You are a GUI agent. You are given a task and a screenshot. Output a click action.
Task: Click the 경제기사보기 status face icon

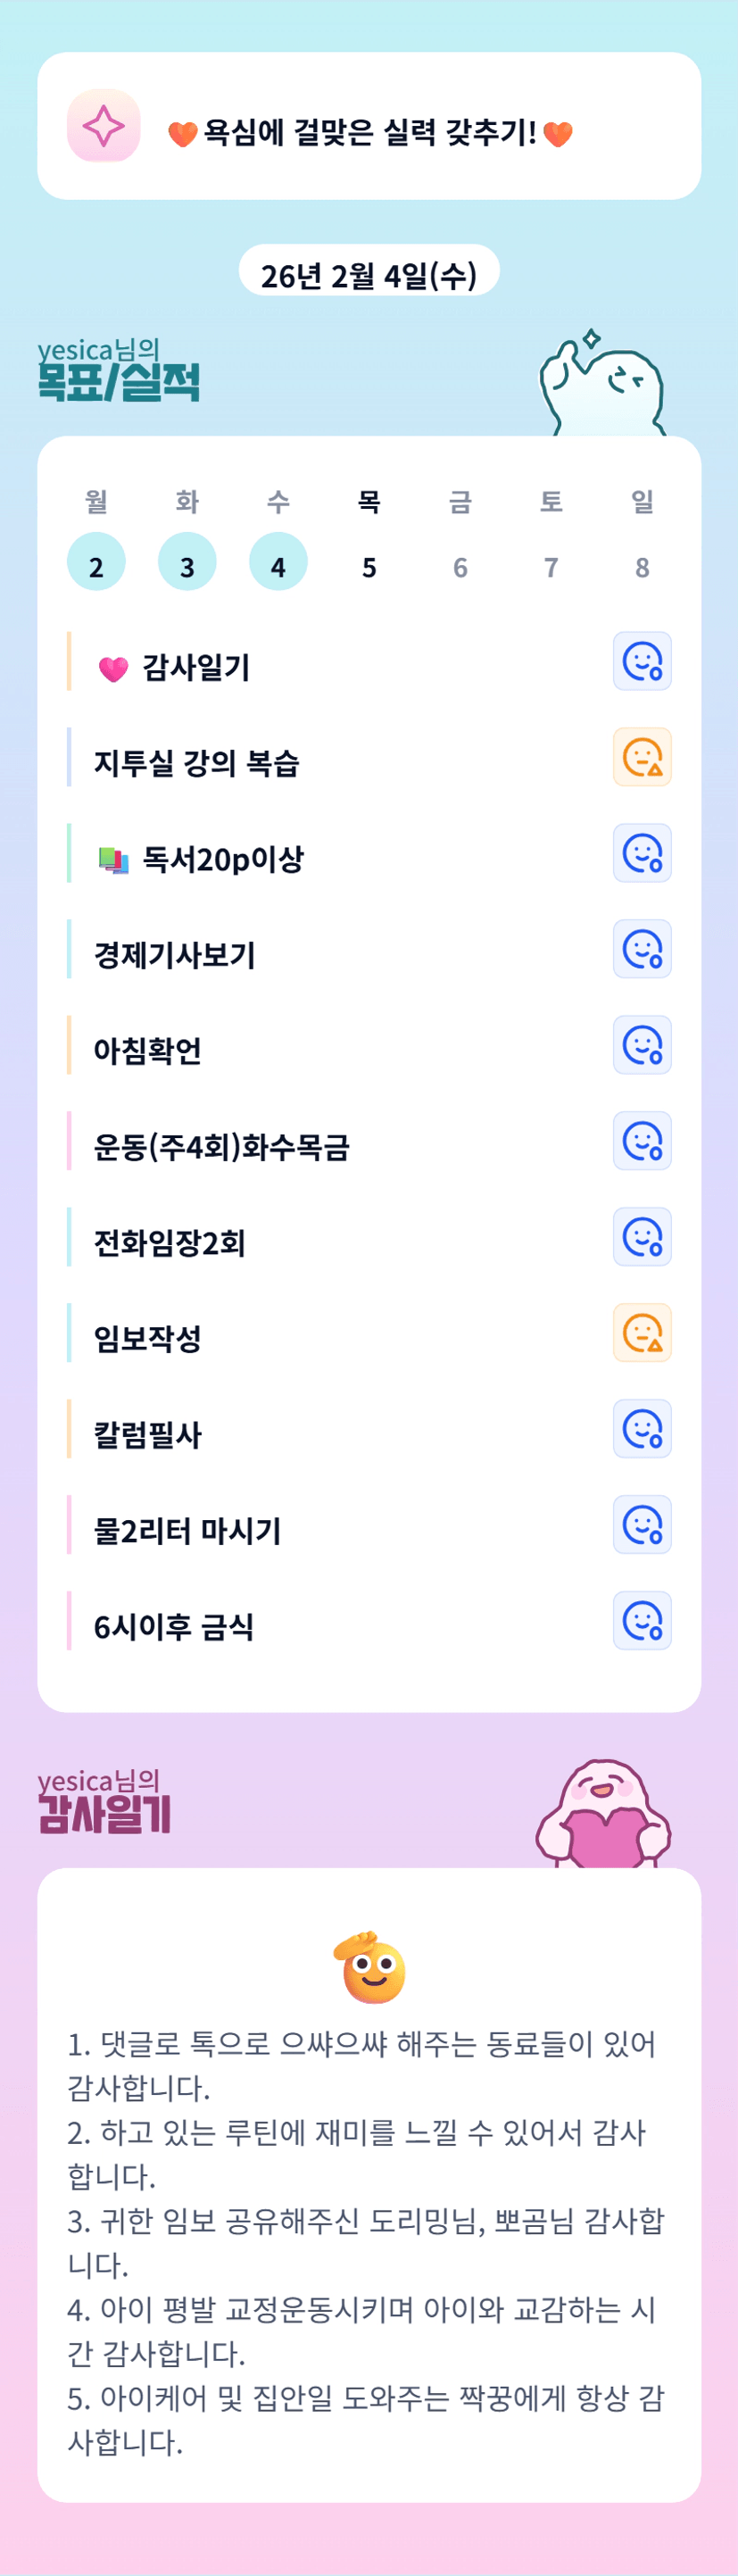tap(642, 950)
